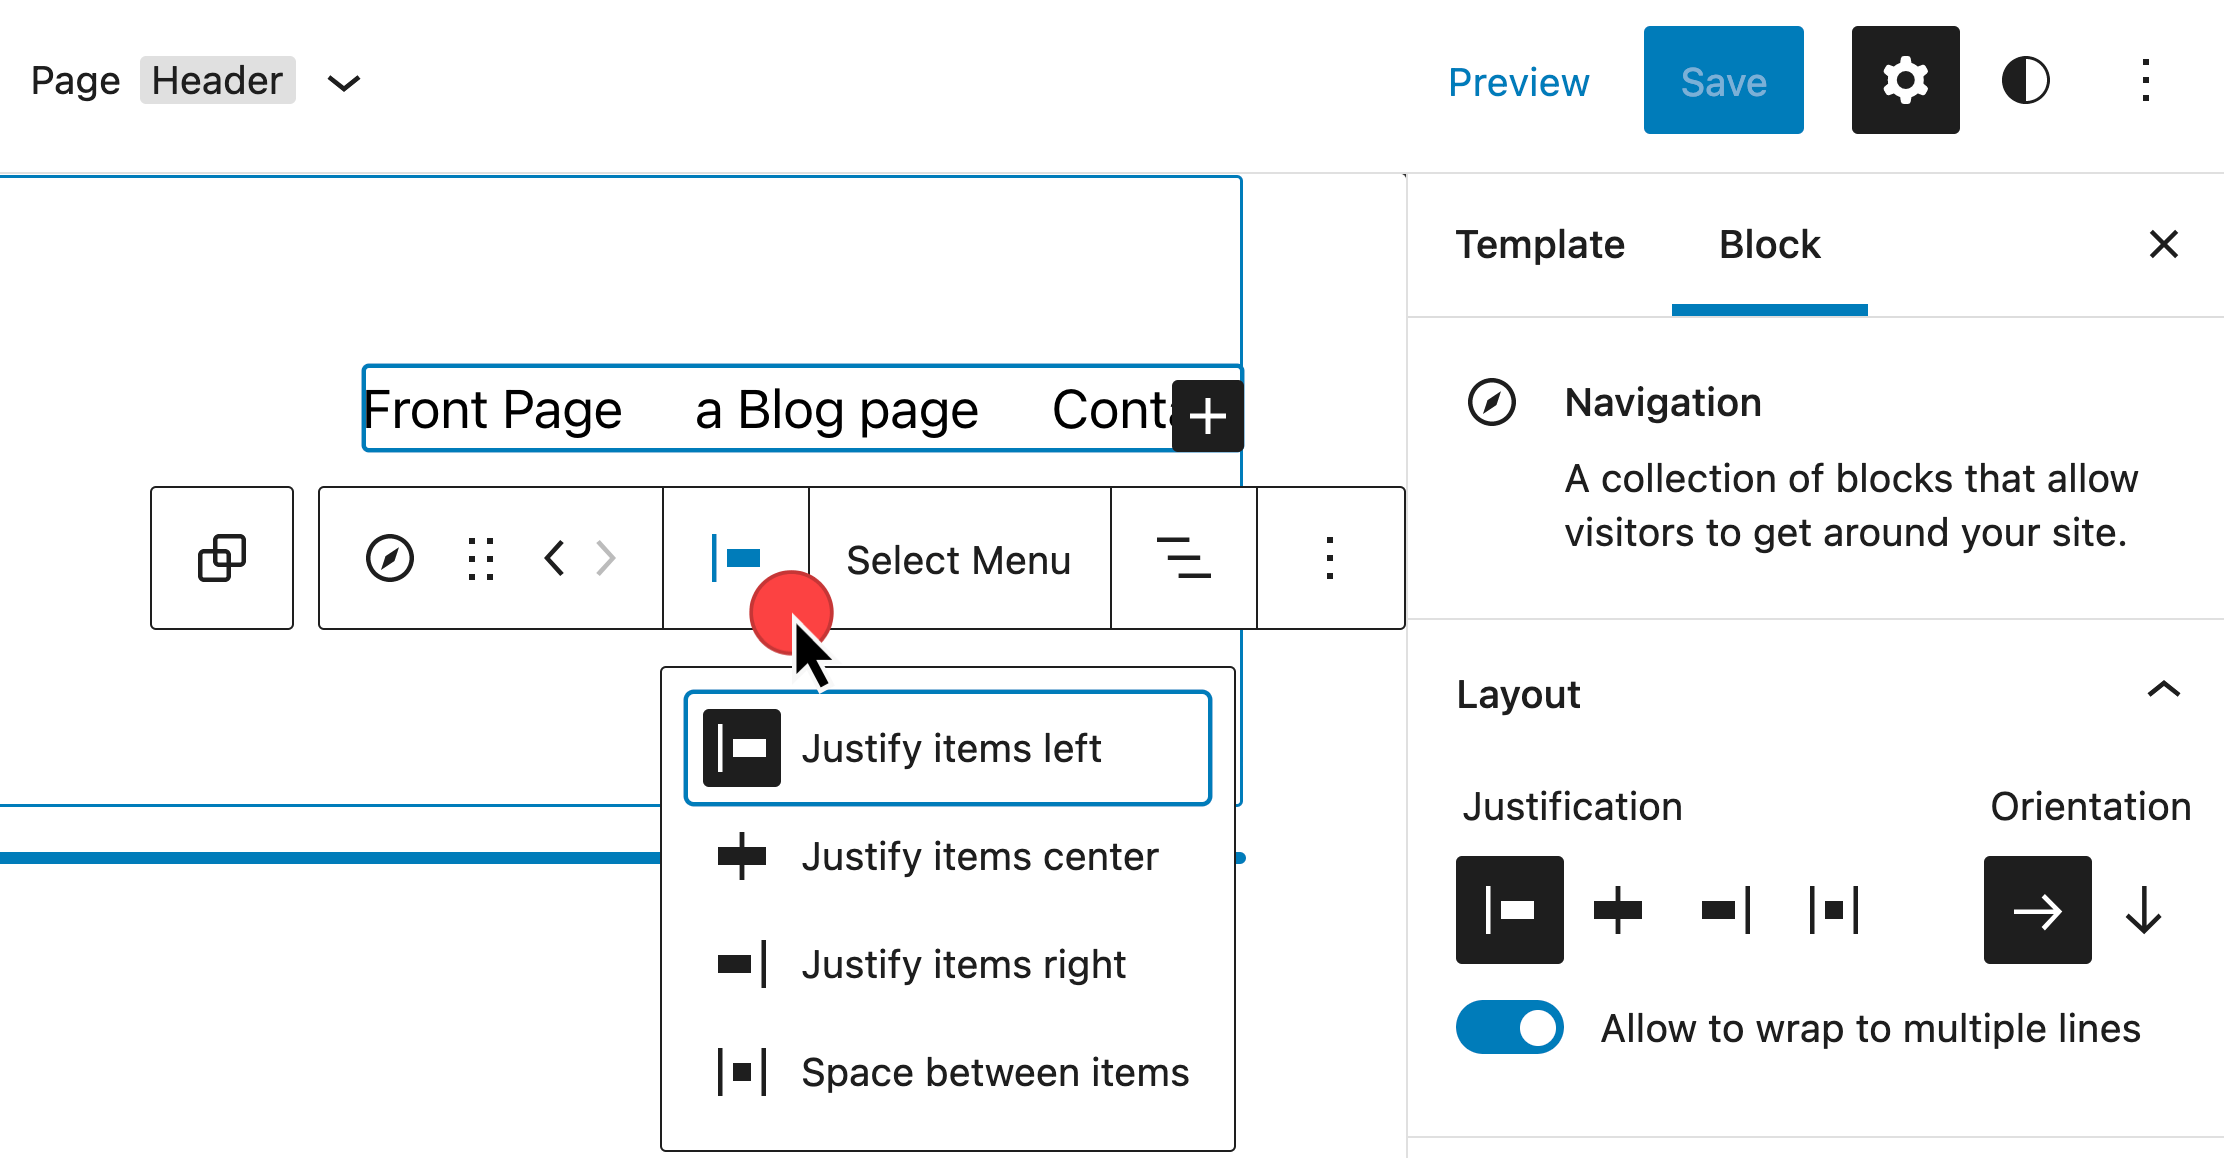Click the Preview link
The image size is (2224, 1158).
click(1518, 82)
